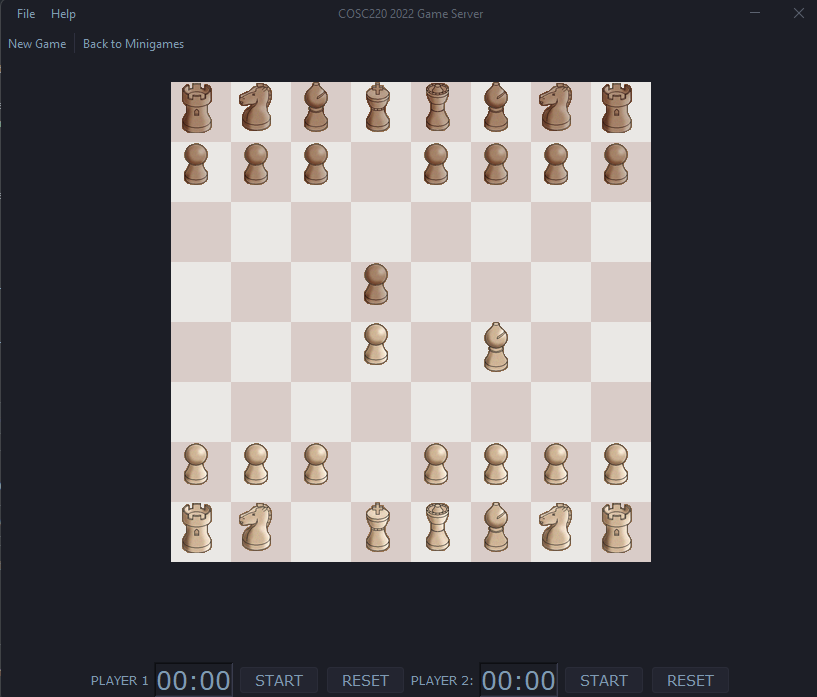
Task: Go Back to Minigames
Action: click(133, 44)
